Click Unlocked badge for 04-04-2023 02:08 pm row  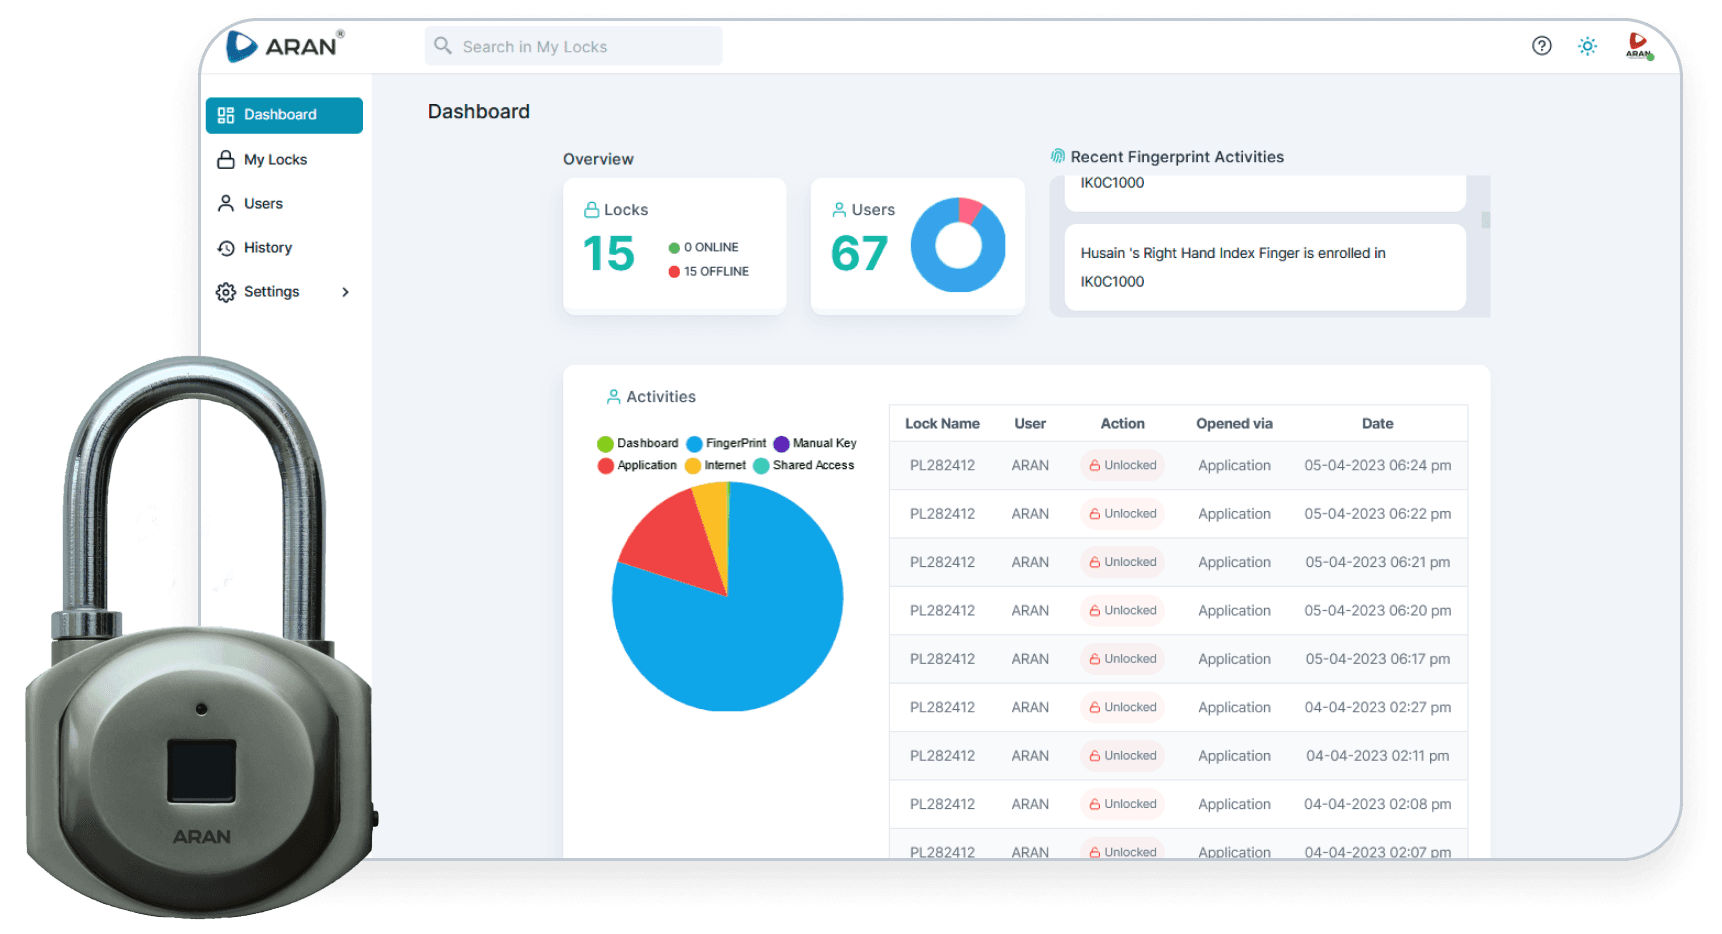1122,804
